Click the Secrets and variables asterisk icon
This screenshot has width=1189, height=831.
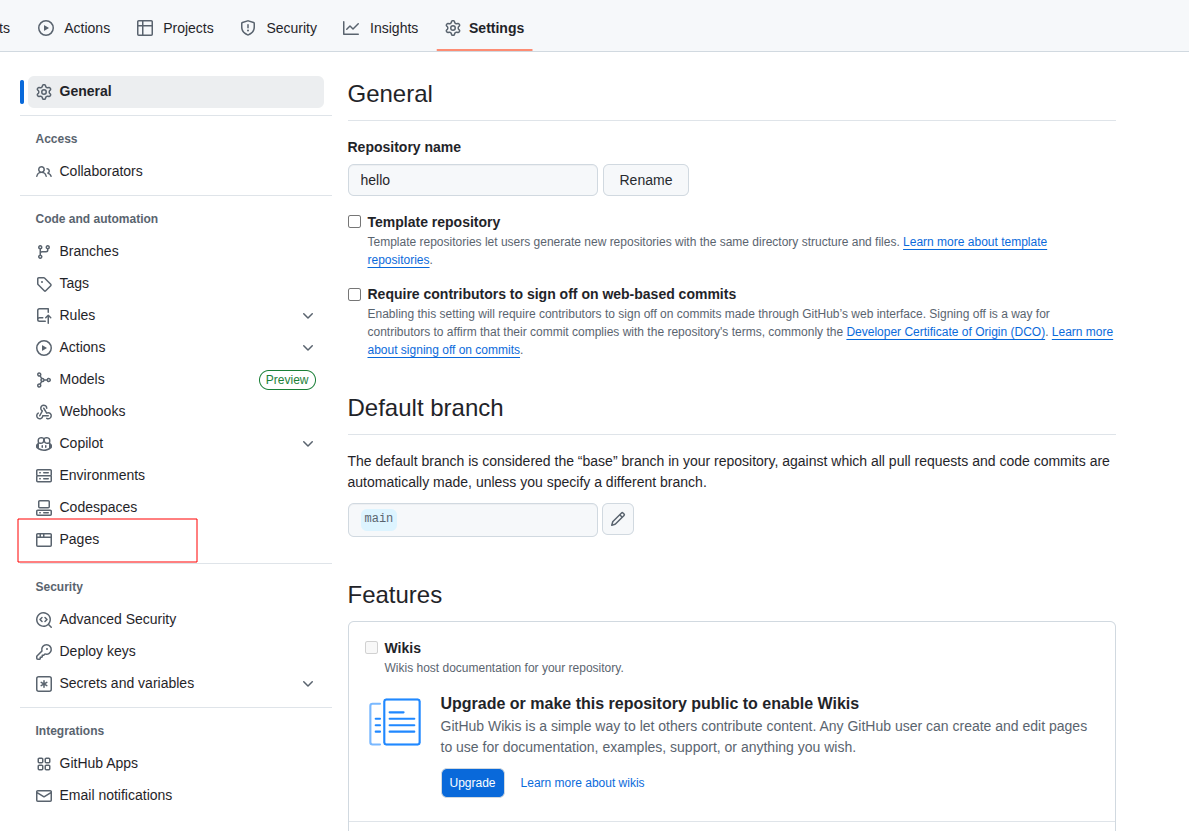[x=44, y=684]
